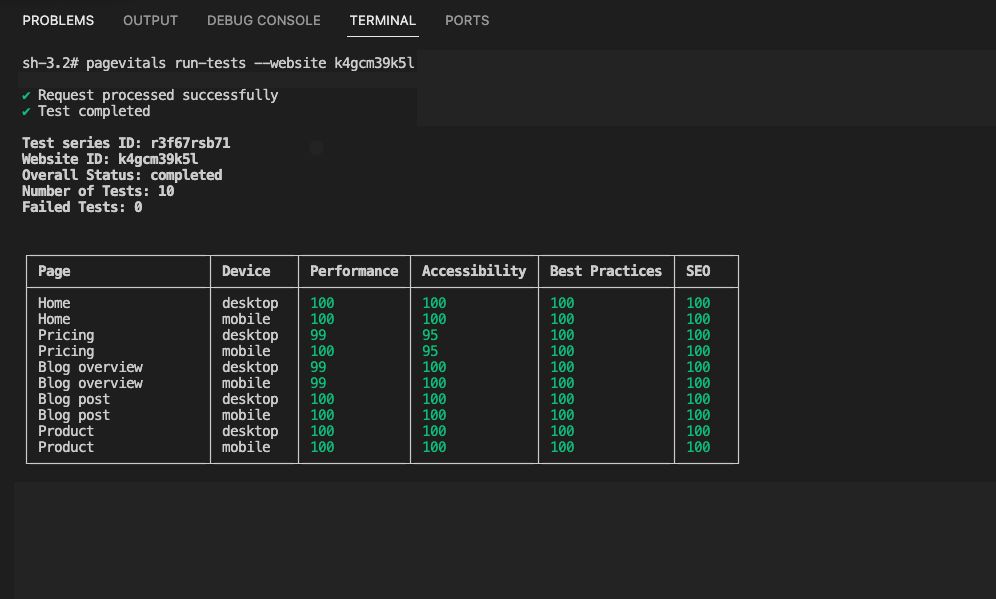Switch to the PROBLEMS tab
Viewport: 996px width, 599px height.
pos(58,20)
